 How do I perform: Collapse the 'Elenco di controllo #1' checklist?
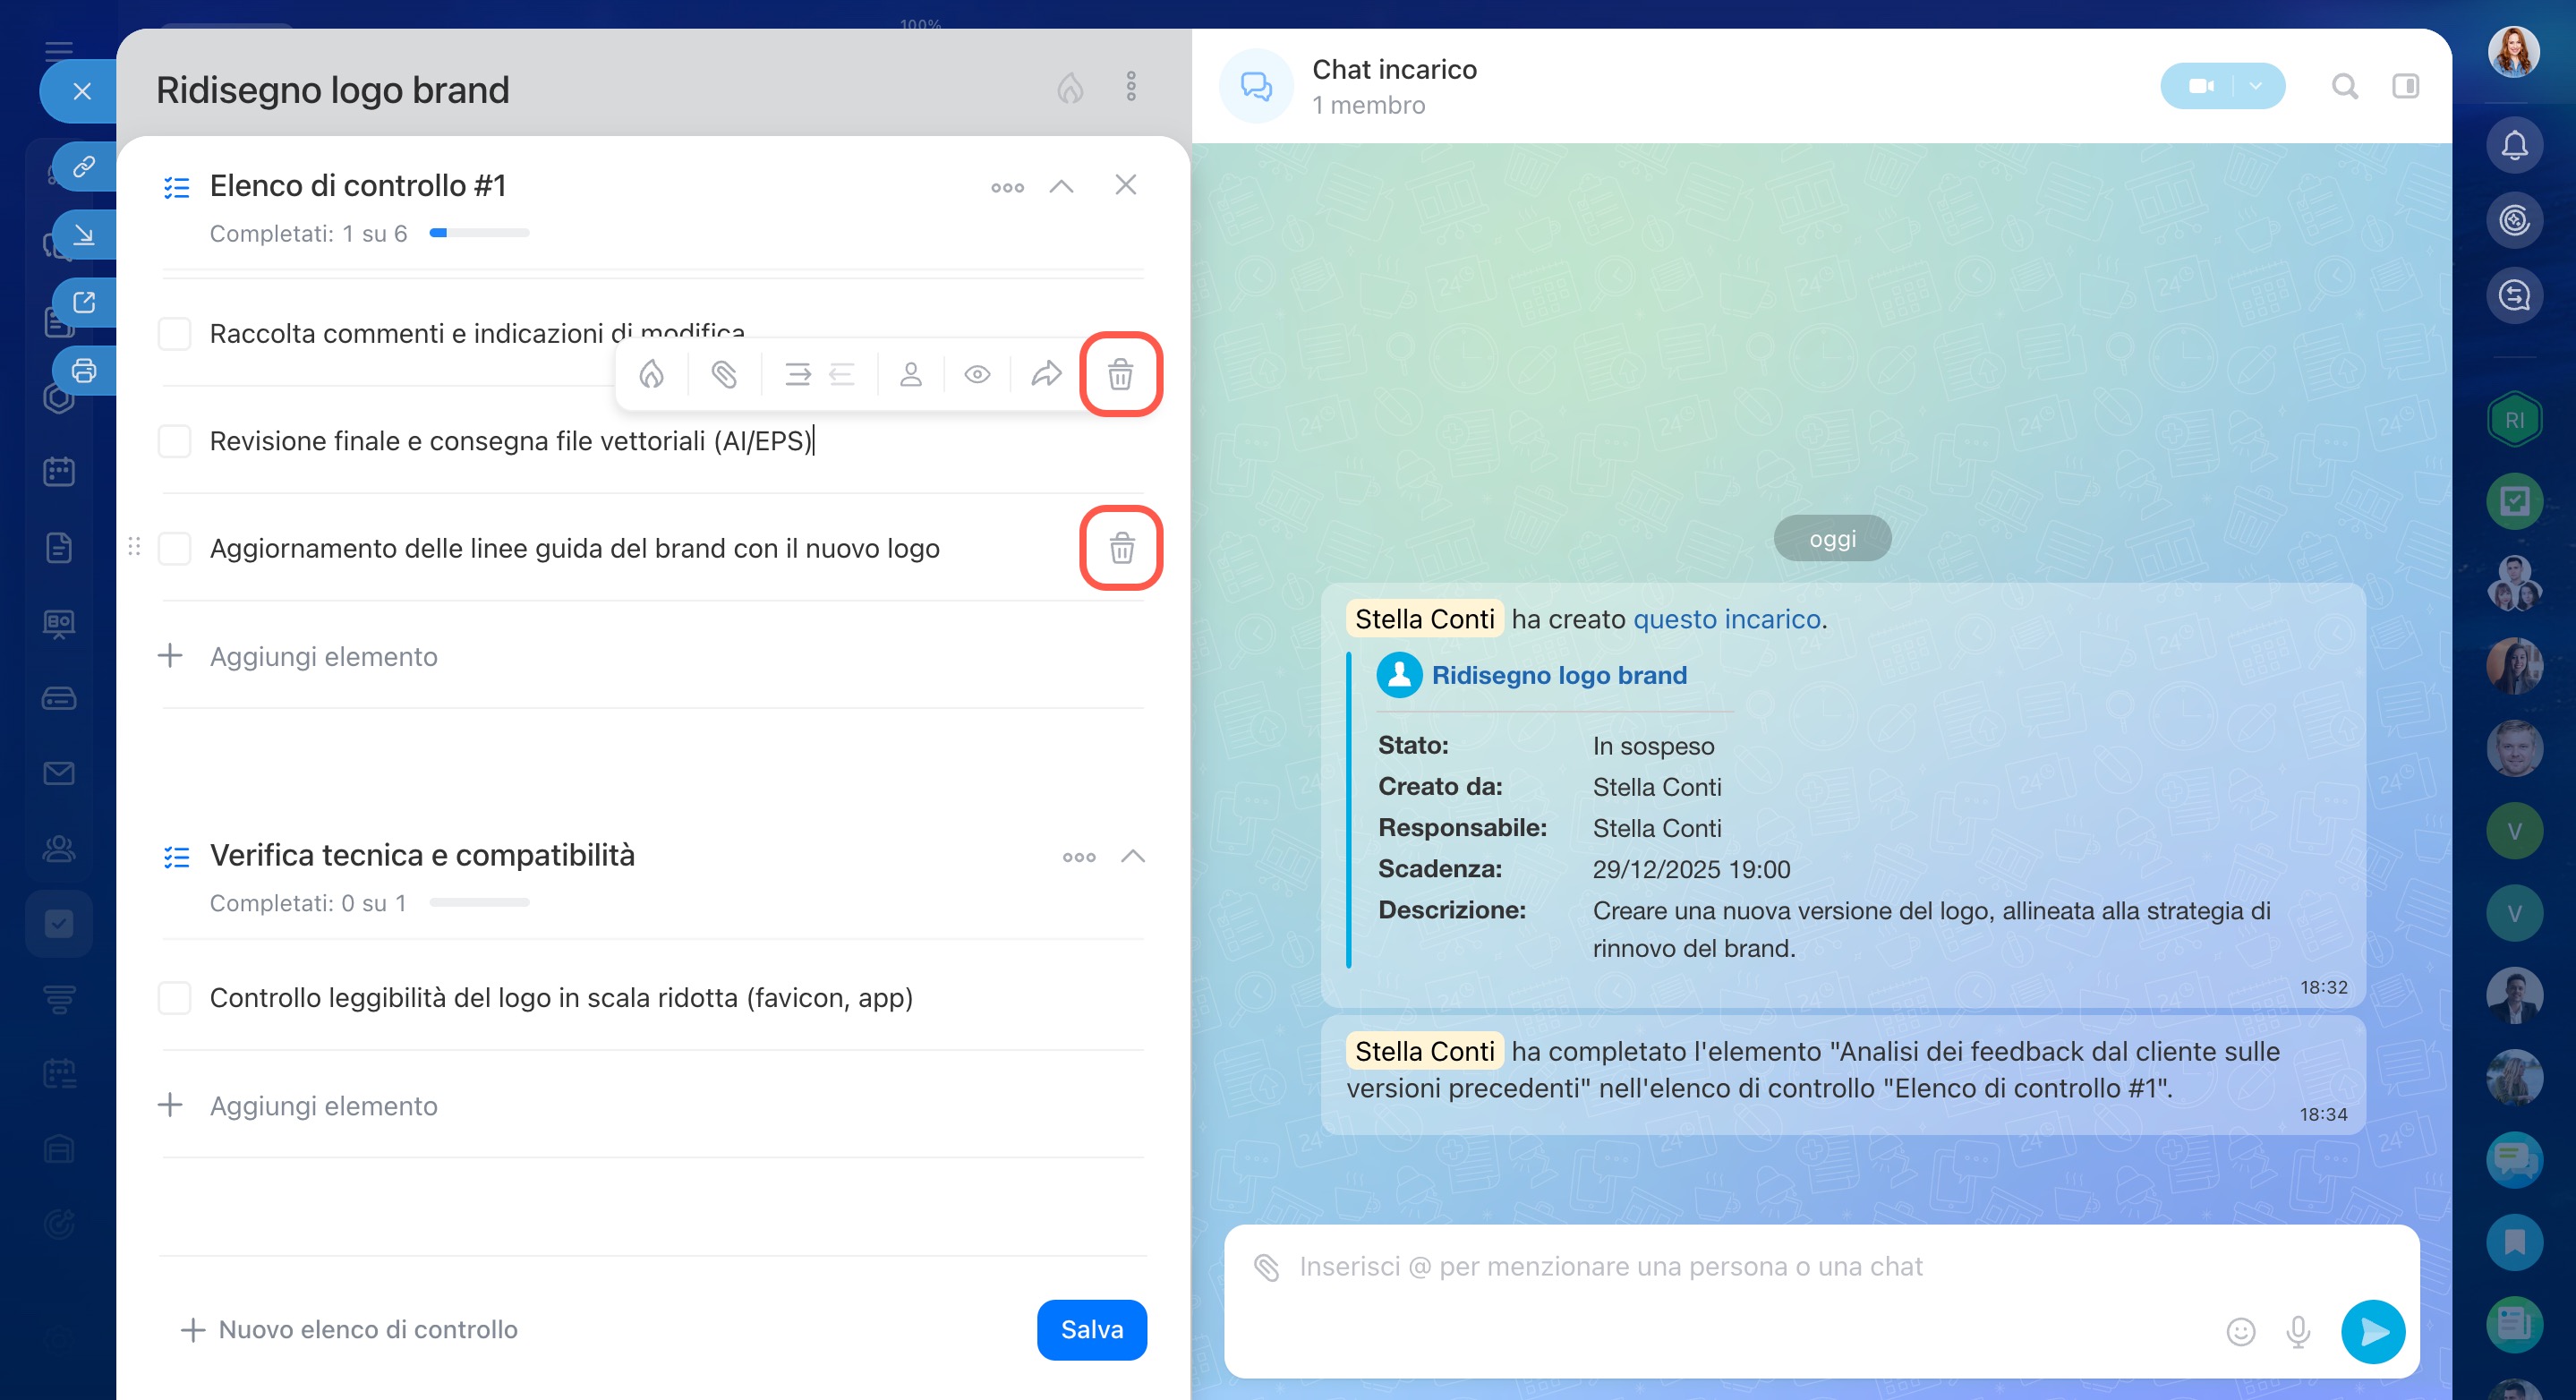(1061, 186)
